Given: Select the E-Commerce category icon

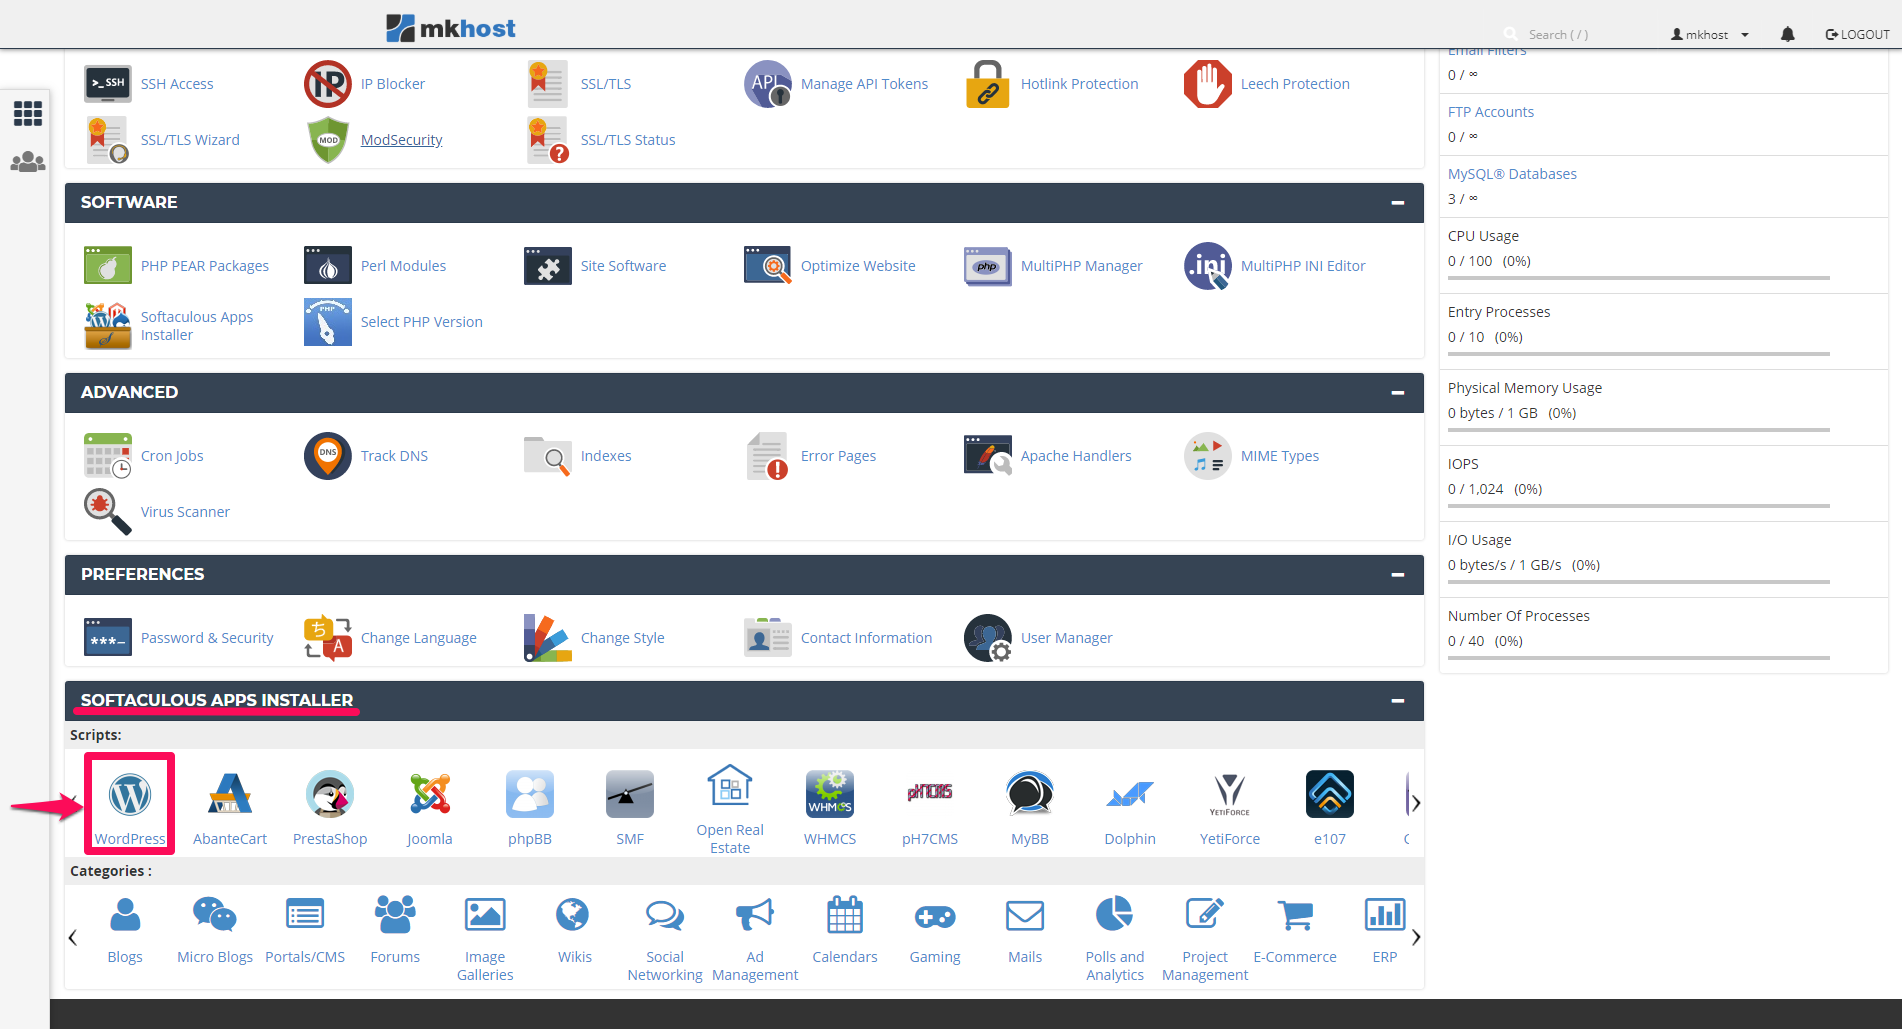Looking at the screenshot, I should (x=1295, y=915).
